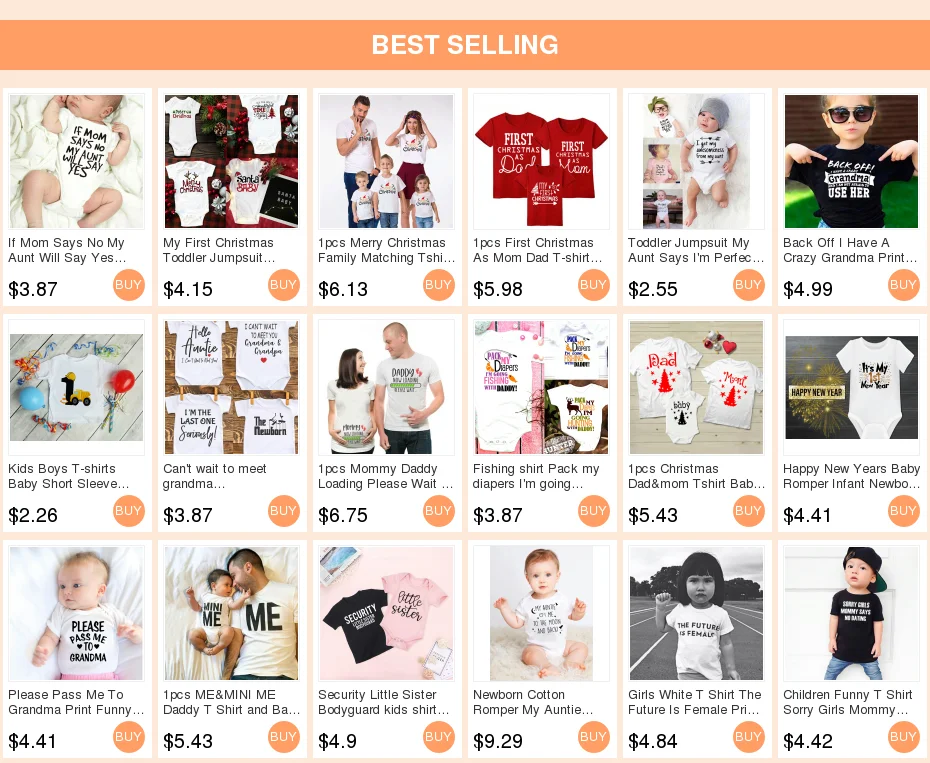Open the Can't wait to meet grandma link

pos(215,476)
